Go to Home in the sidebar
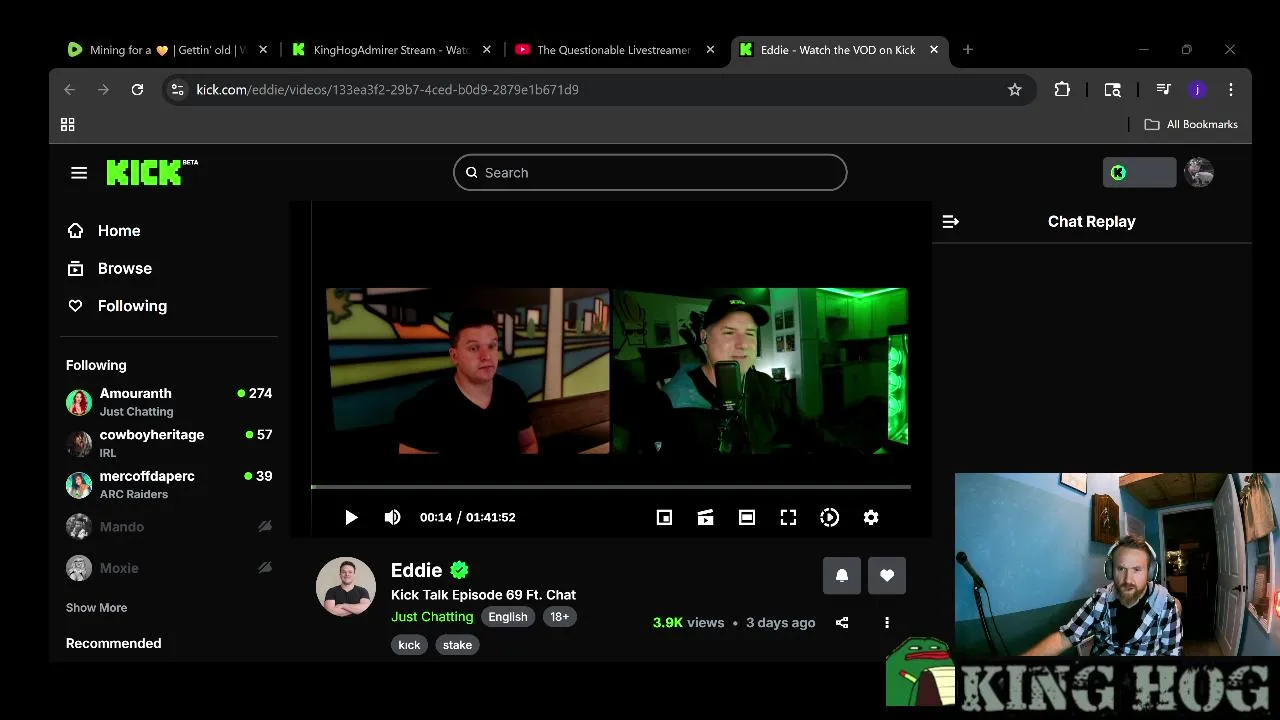The image size is (1280, 720). (104, 231)
